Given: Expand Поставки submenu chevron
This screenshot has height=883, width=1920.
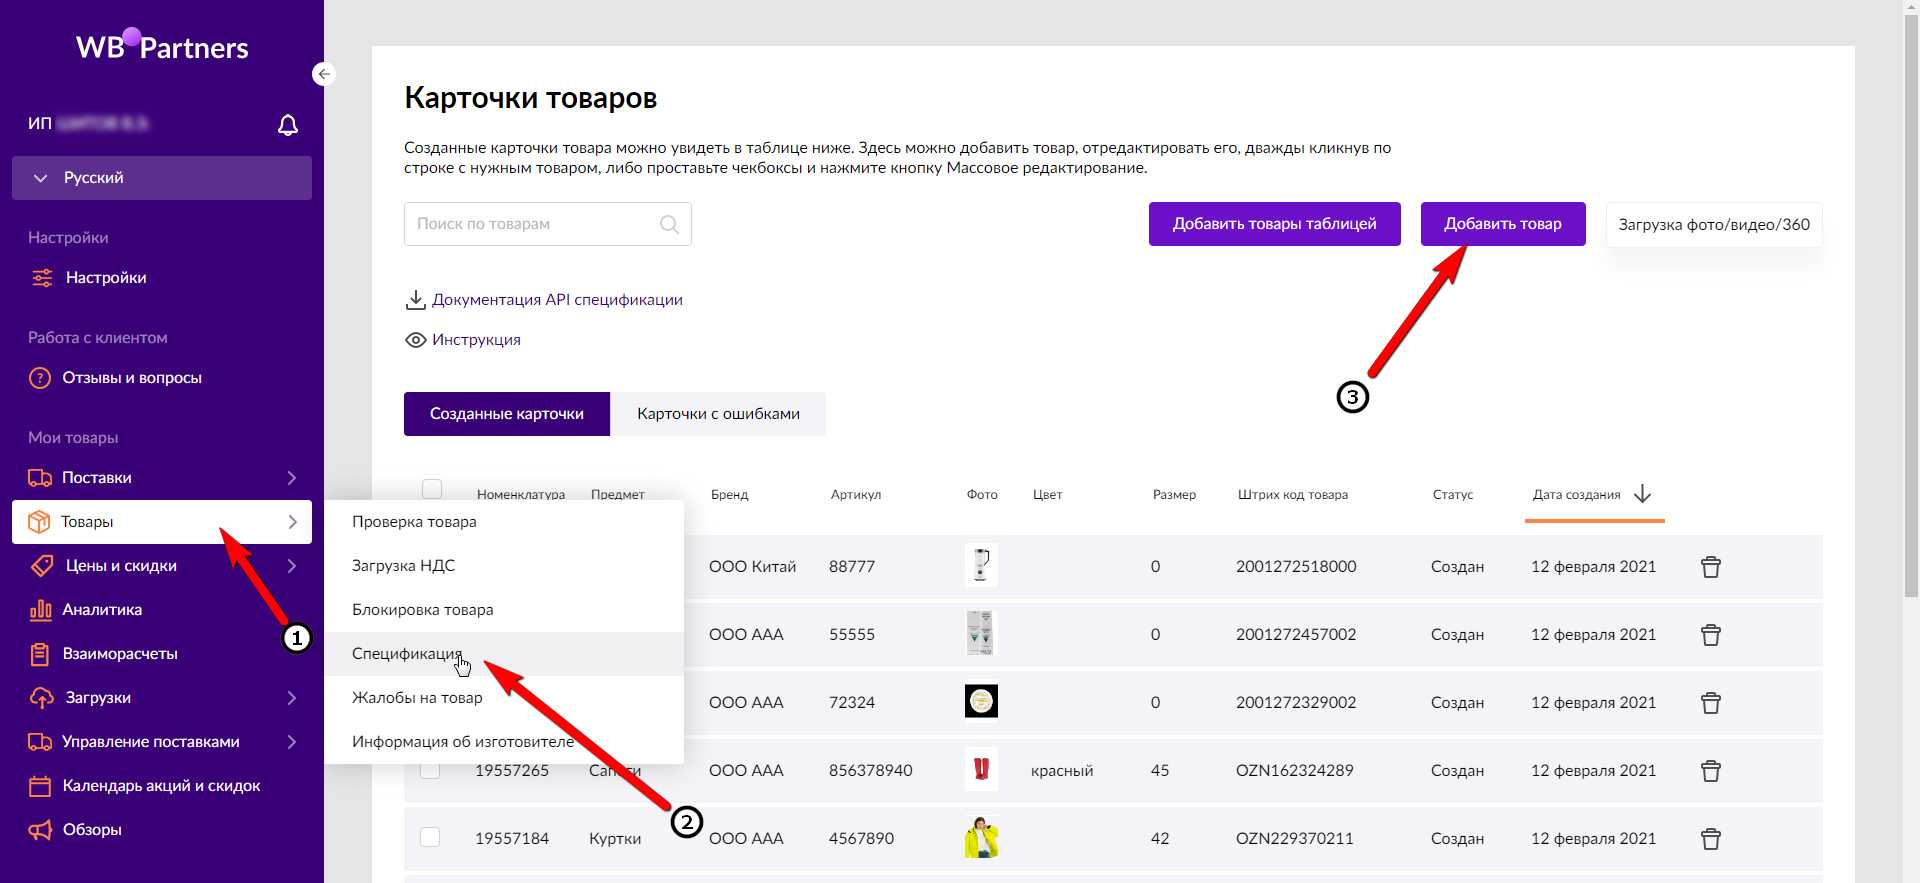Looking at the screenshot, I should tap(292, 478).
